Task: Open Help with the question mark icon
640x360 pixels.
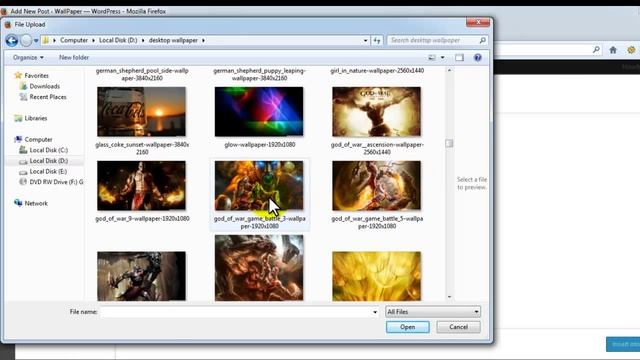Action: tap(478, 58)
